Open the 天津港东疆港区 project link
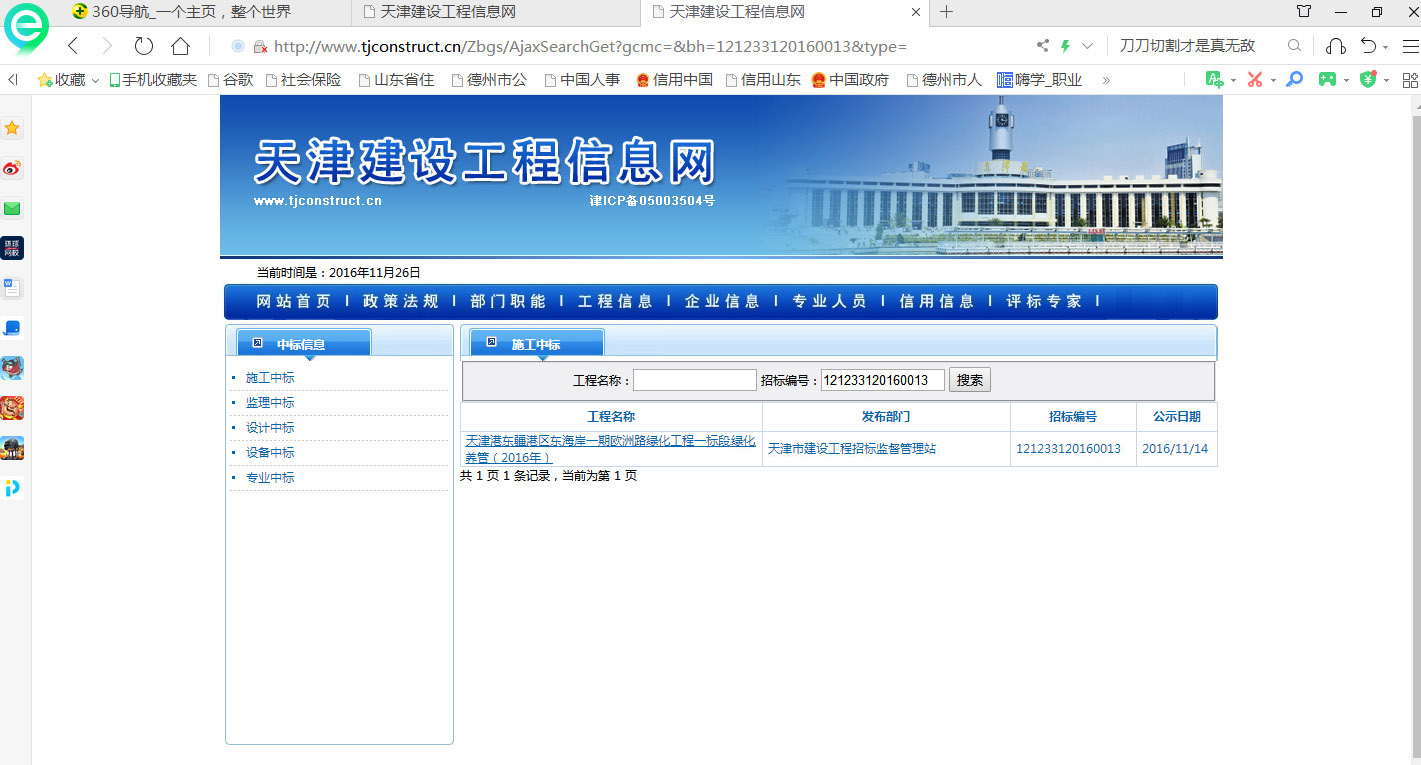The height and width of the screenshot is (765, 1421). 610,449
